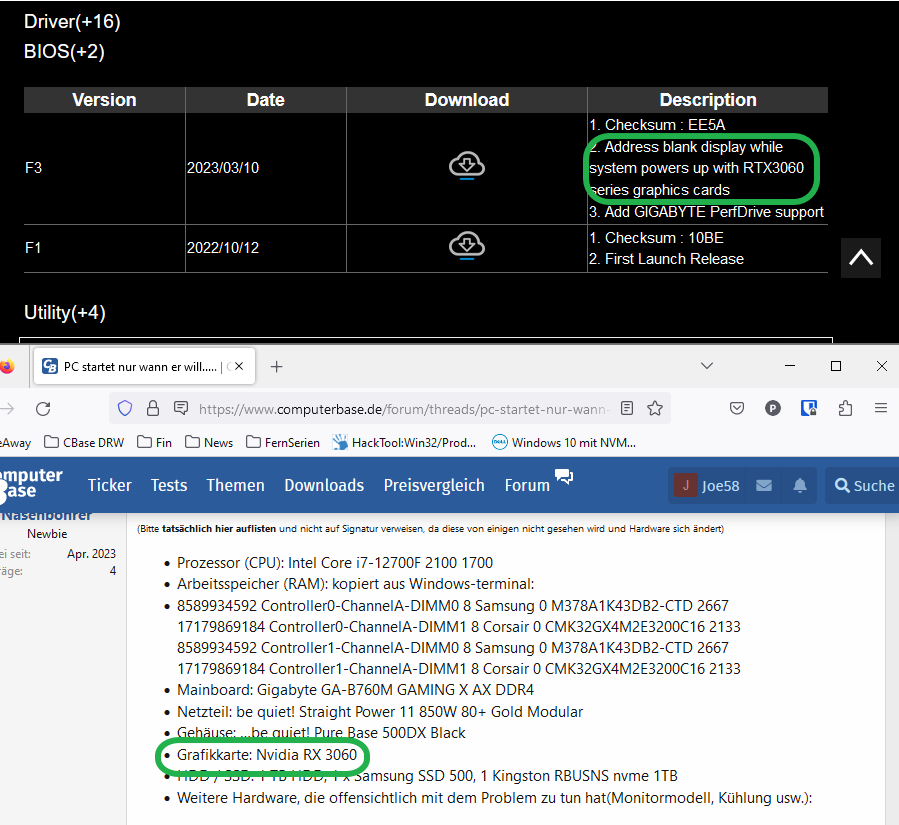Image resolution: width=899 pixels, height=825 pixels.
Task: Open the messages envelope icon
Action: pyautogui.click(x=764, y=486)
